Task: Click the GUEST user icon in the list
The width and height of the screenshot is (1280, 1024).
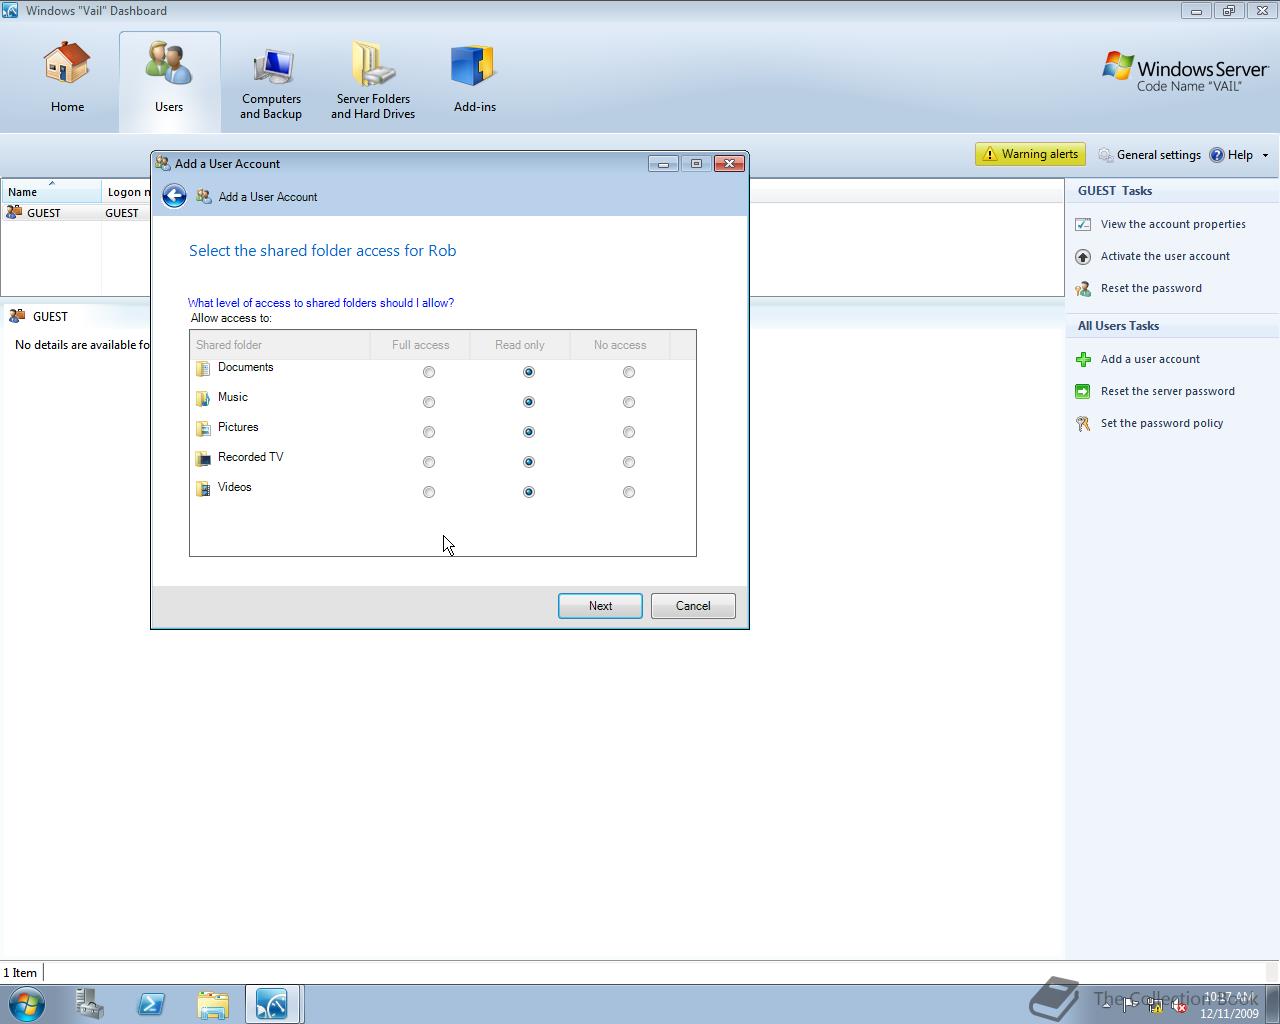Action: [x=14, y=212]
